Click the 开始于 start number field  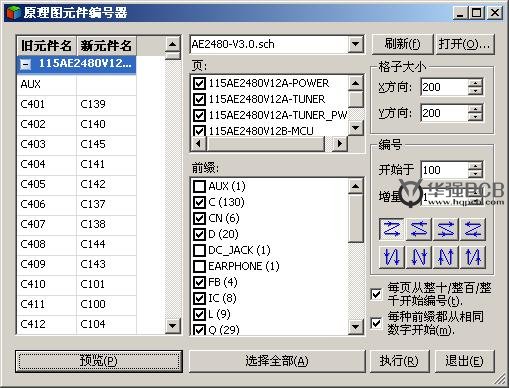[445, 170]
